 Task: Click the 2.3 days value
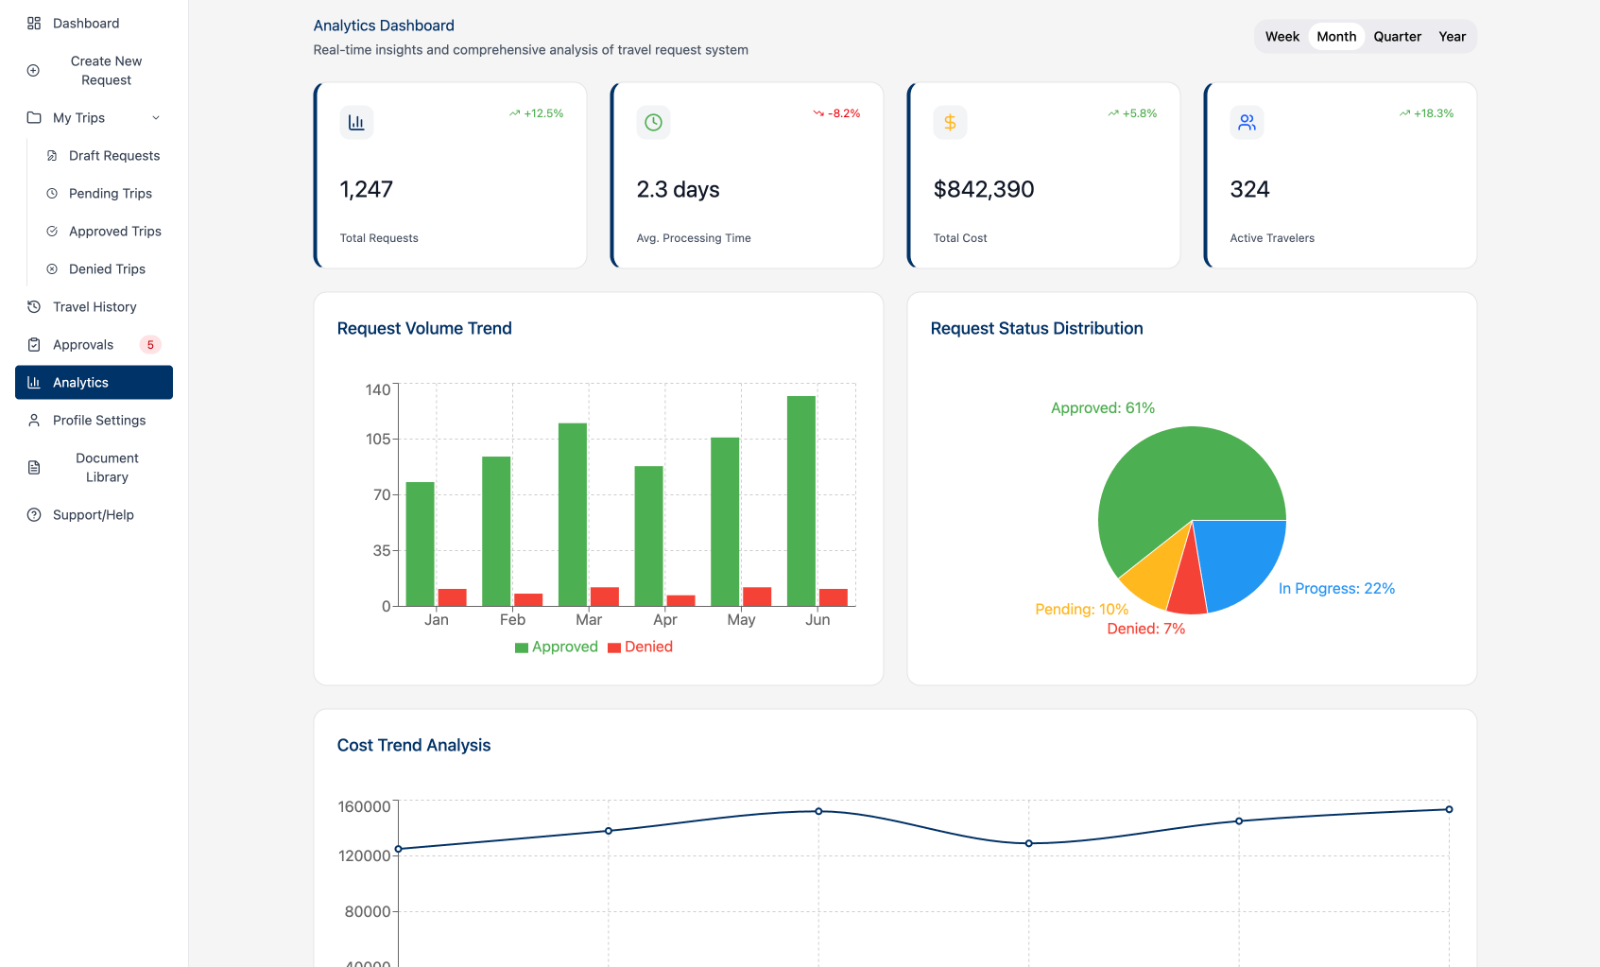tap(678, 189)
